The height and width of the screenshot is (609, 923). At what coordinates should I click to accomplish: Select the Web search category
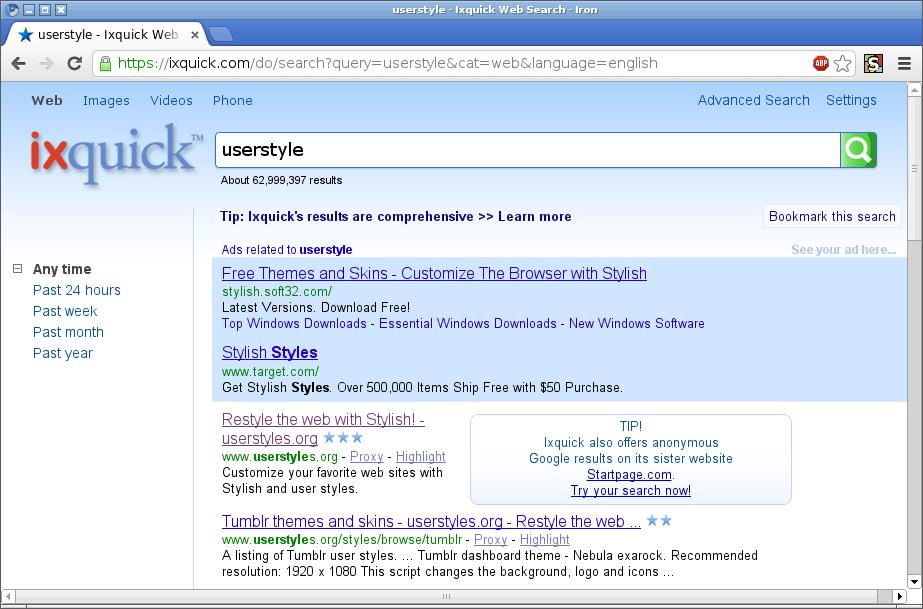(47, 101)
